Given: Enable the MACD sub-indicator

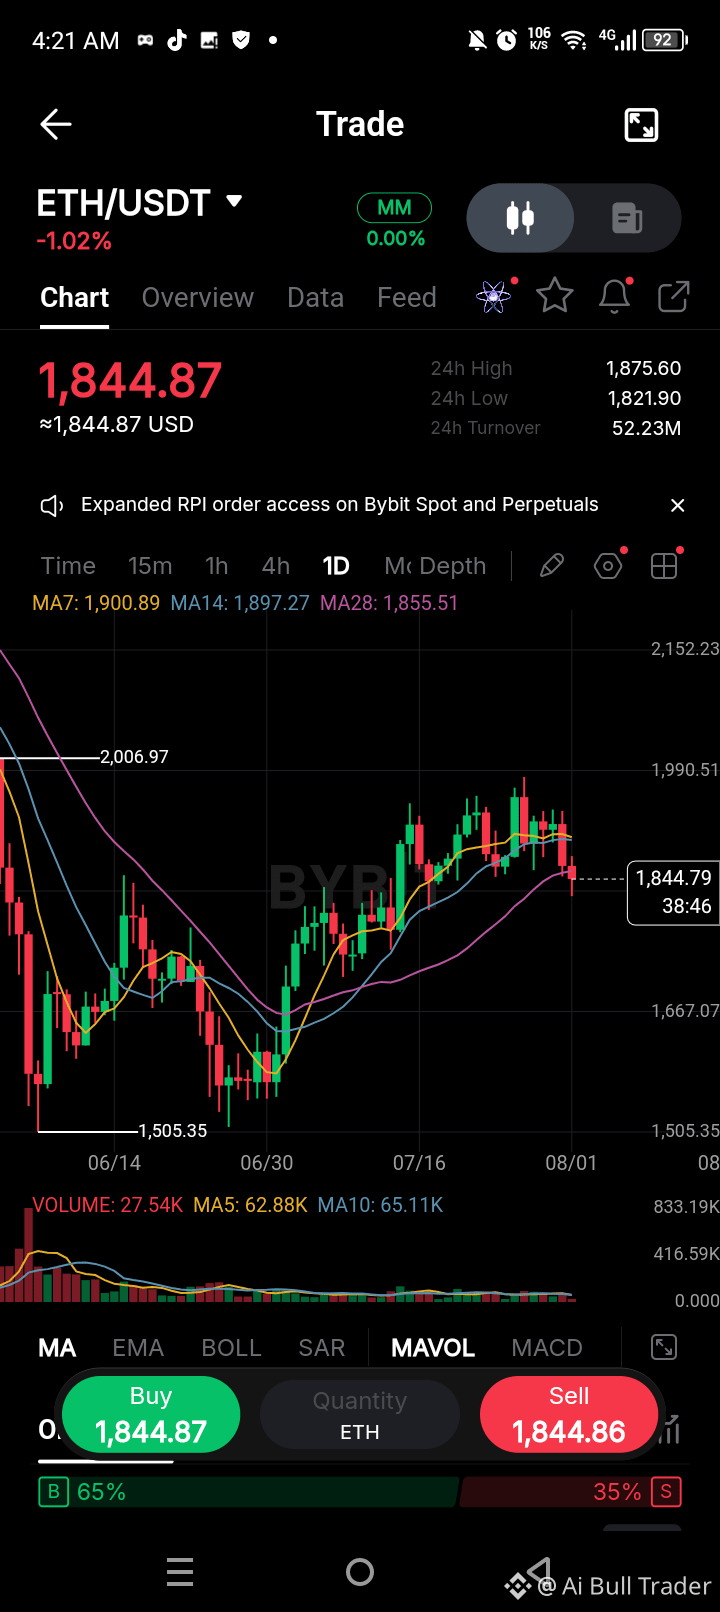Looking at the screenshot, I should 547,1348.
